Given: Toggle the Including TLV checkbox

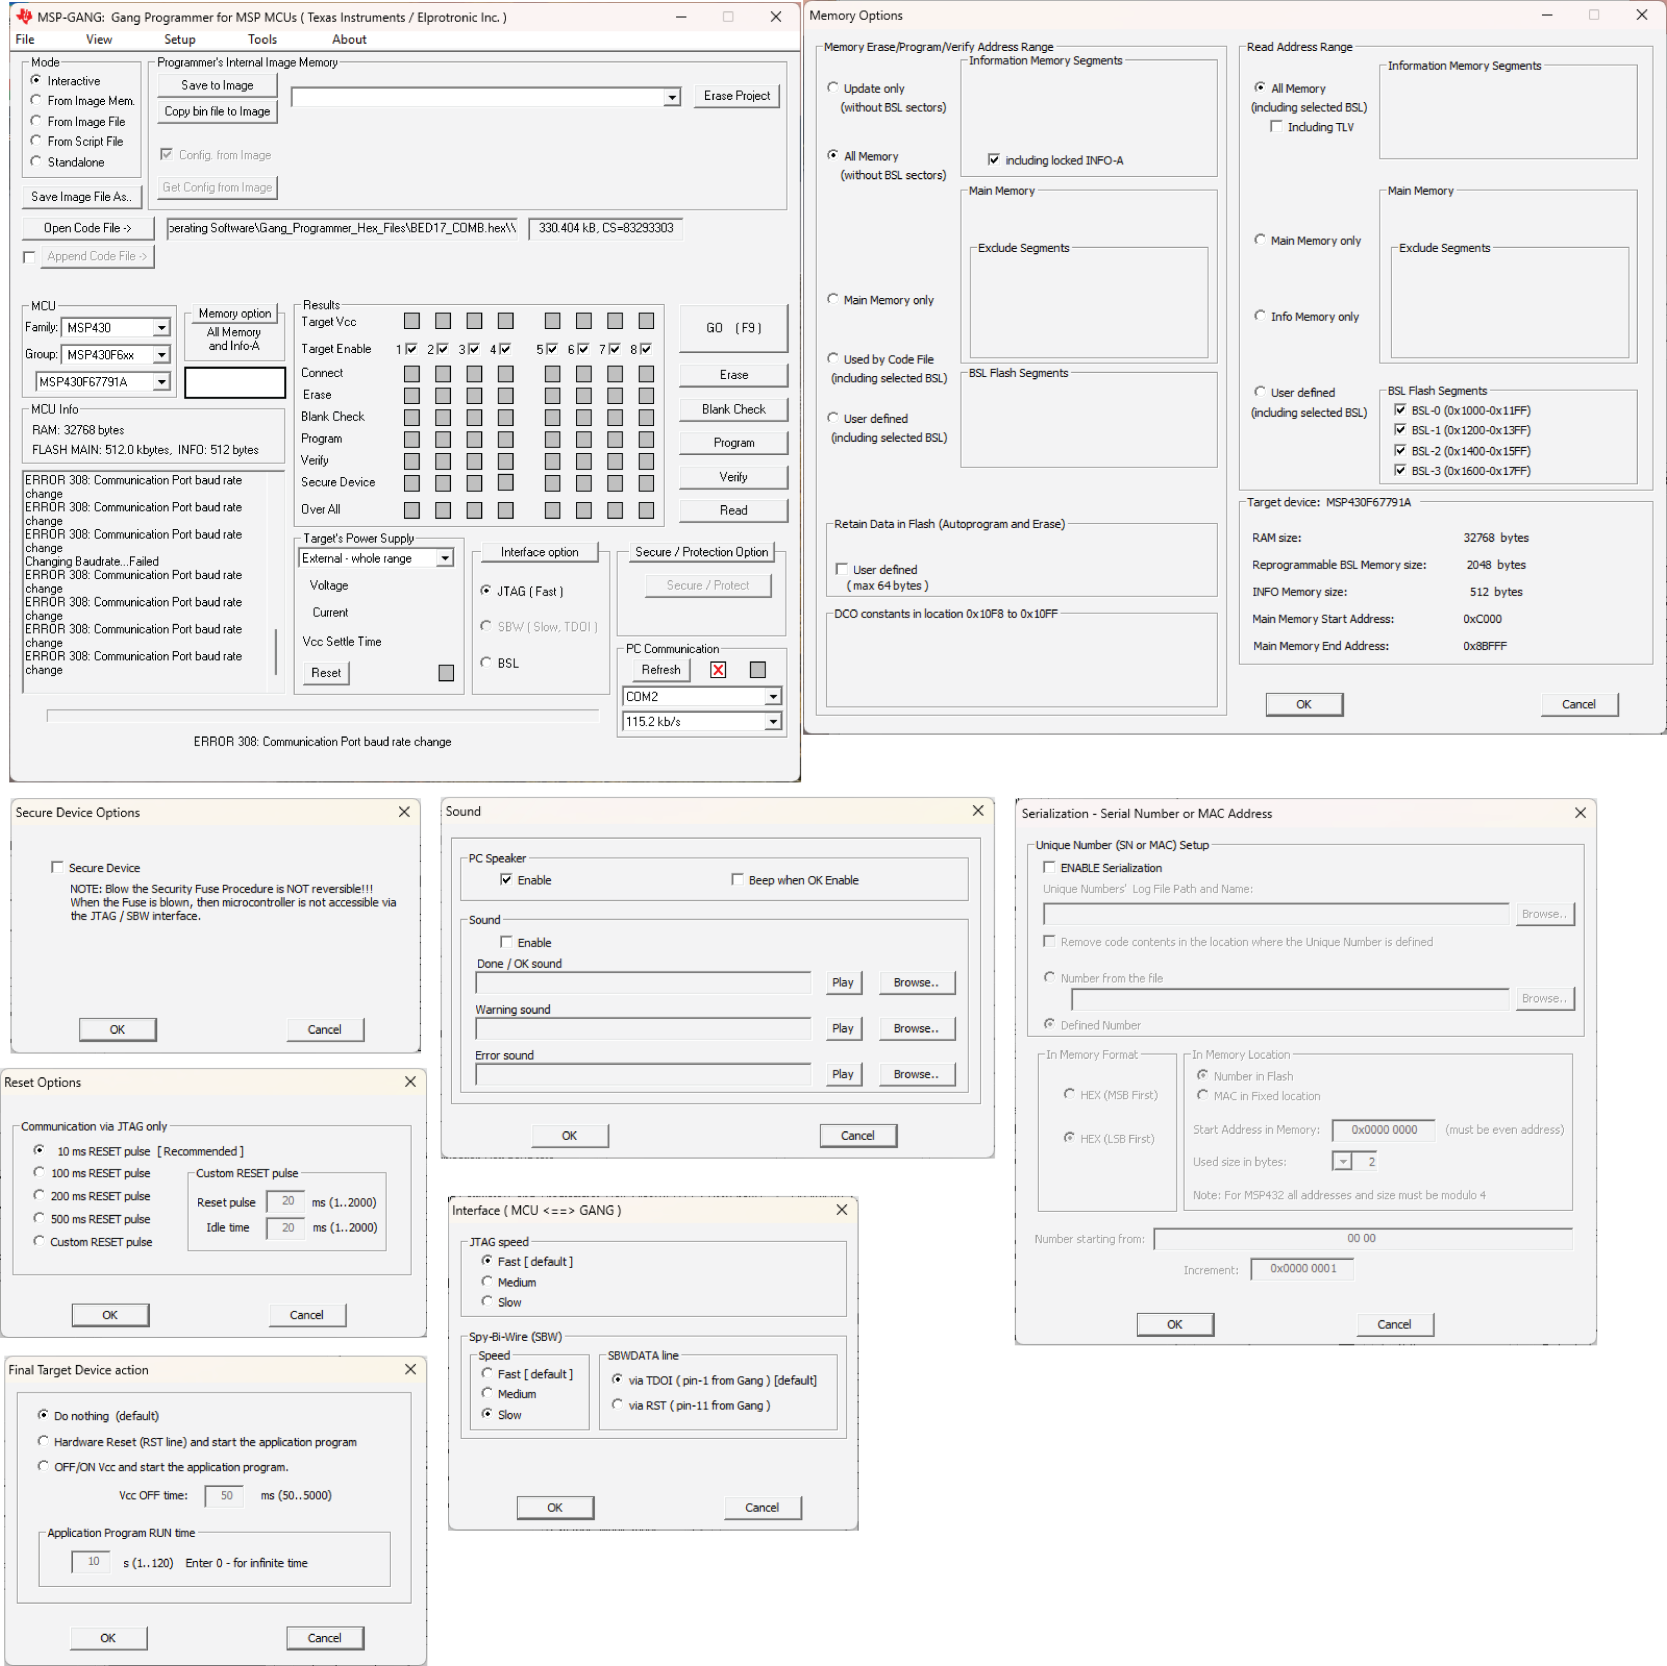Looking at the screenshot, I should click(x=1276, y=127).
